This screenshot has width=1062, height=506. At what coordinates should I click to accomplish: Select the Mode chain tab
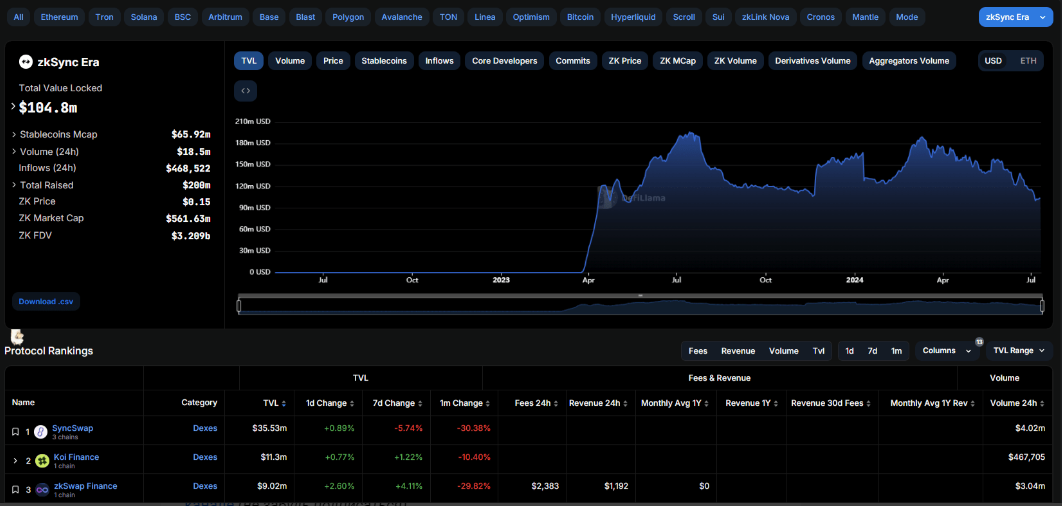coord(907,17)
